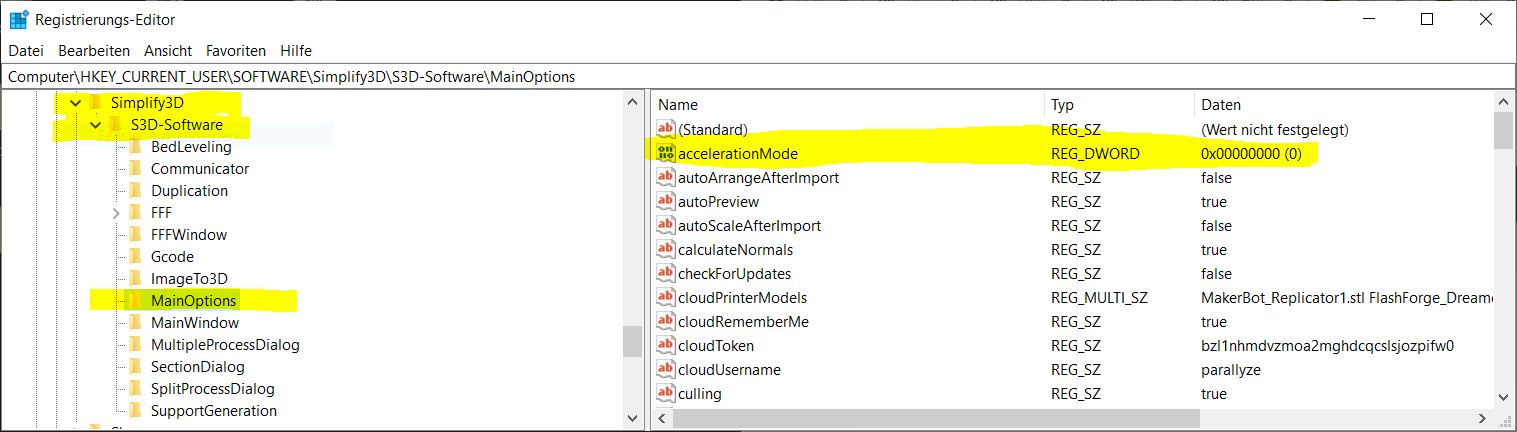Screen dimensions: 1517x432
Task: Select the MainWindow key
Action: pyautogui.click(x=195, y=323)
